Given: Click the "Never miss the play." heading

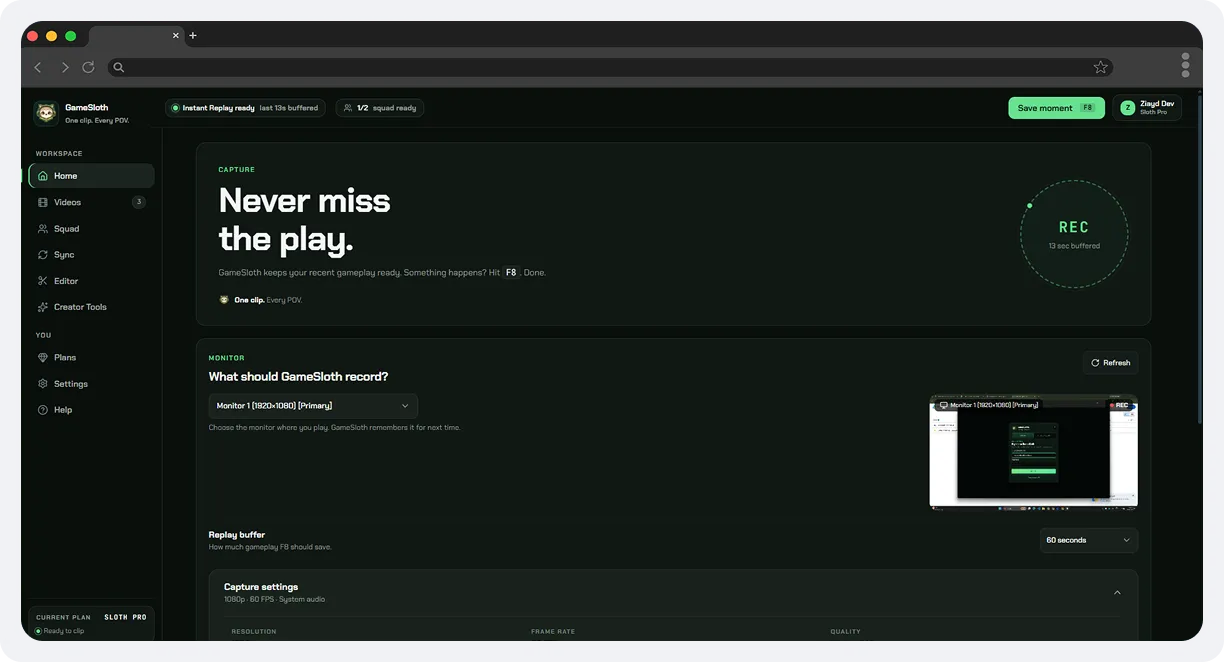Looking at the screenshot, I should [305, 220].
